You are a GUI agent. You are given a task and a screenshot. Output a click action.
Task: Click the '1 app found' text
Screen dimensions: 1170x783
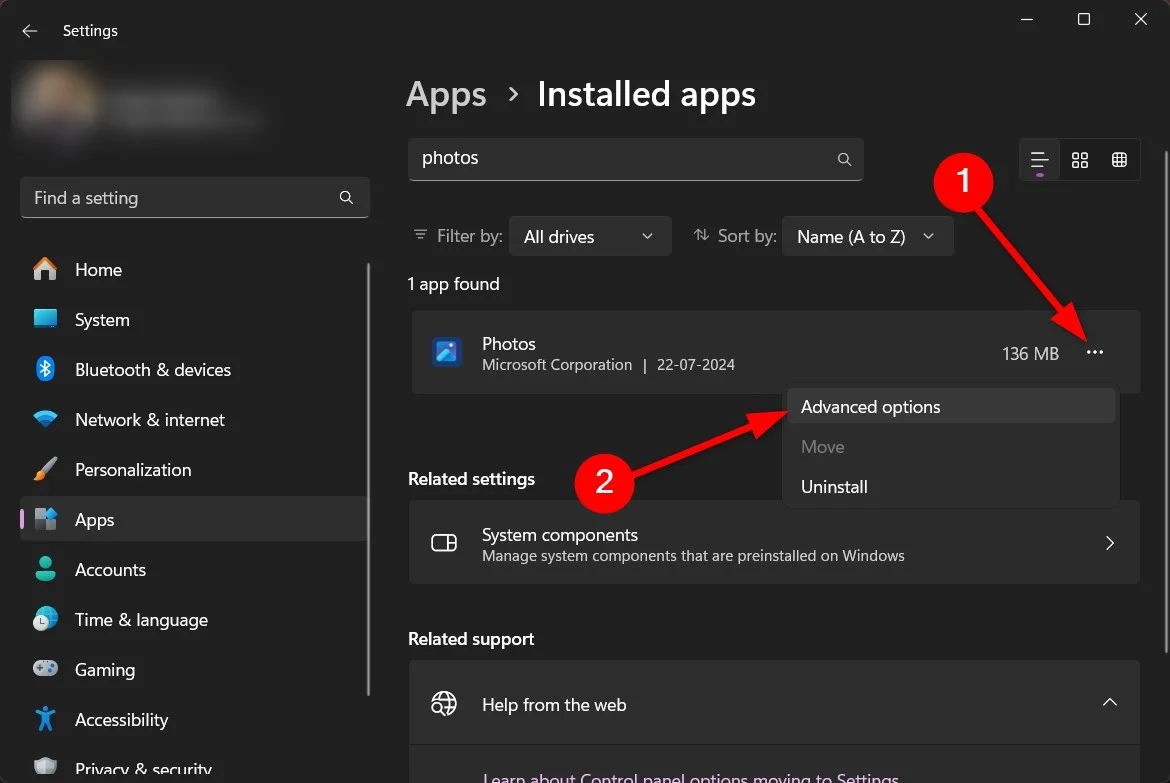454,284
